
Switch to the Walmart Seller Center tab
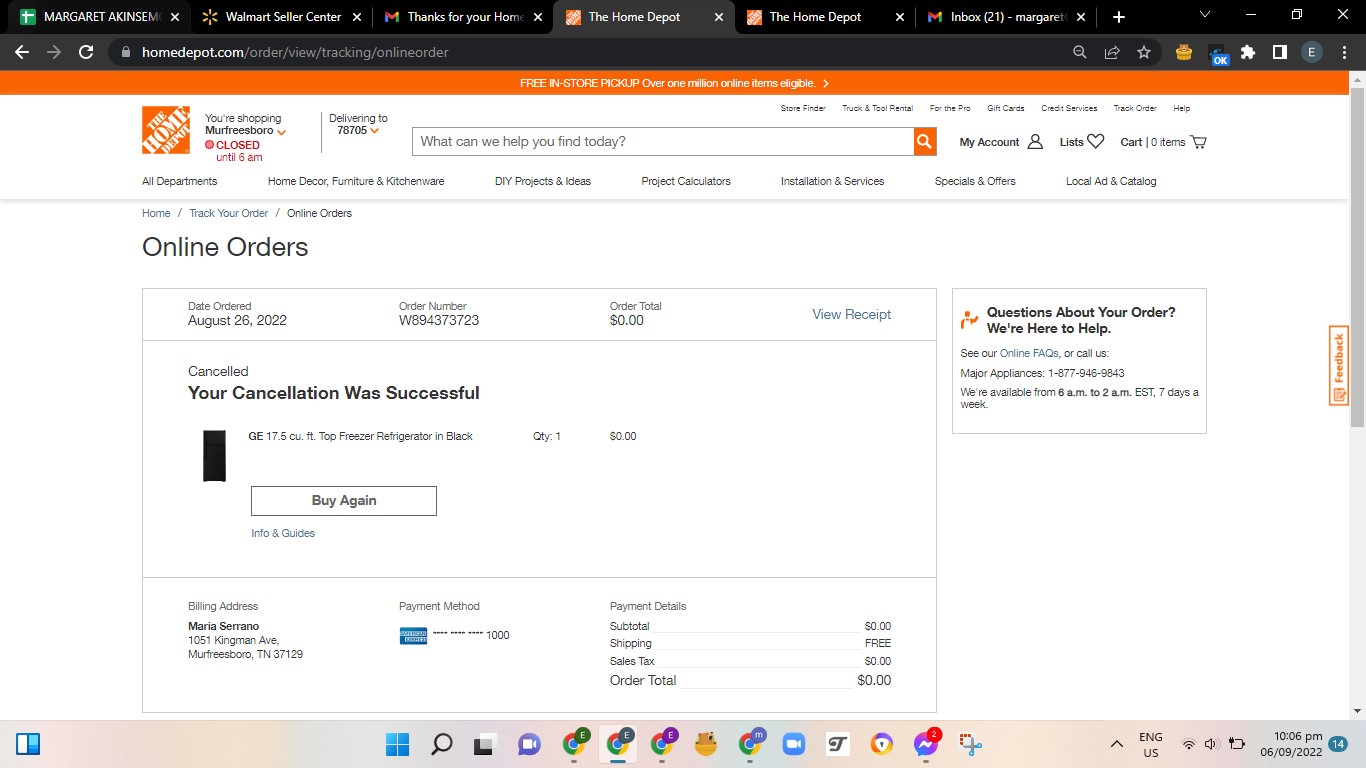click(x=281, y=17)
